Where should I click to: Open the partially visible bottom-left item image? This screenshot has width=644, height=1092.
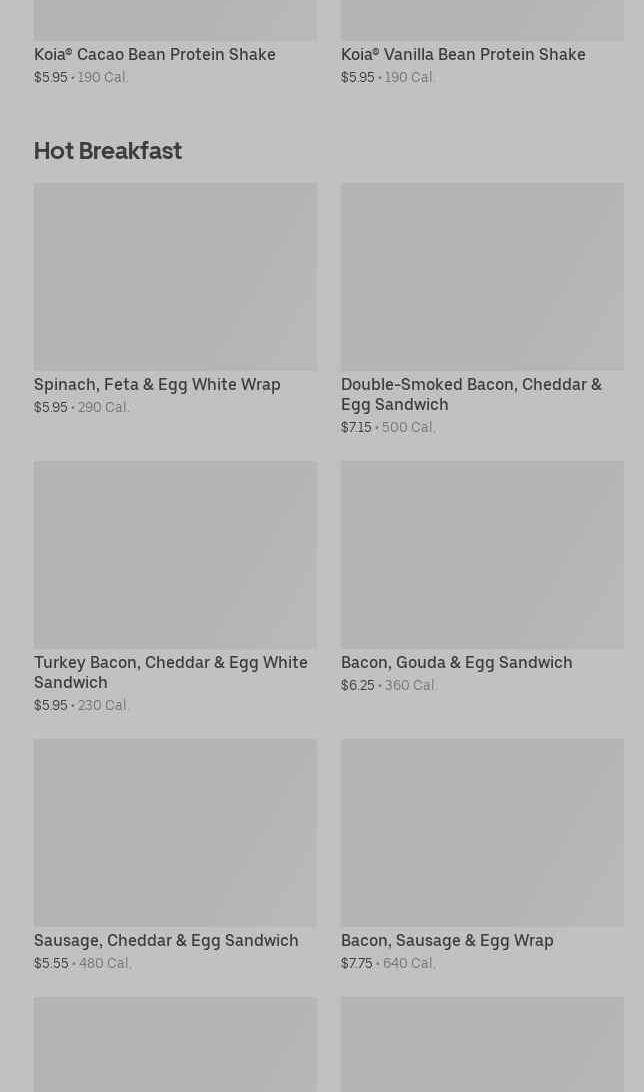pyautogui.click(x=175, y=1044)
